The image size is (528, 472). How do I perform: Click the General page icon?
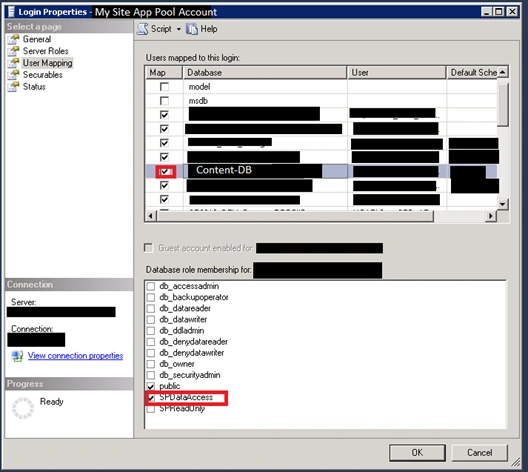[x=13, y=39]
